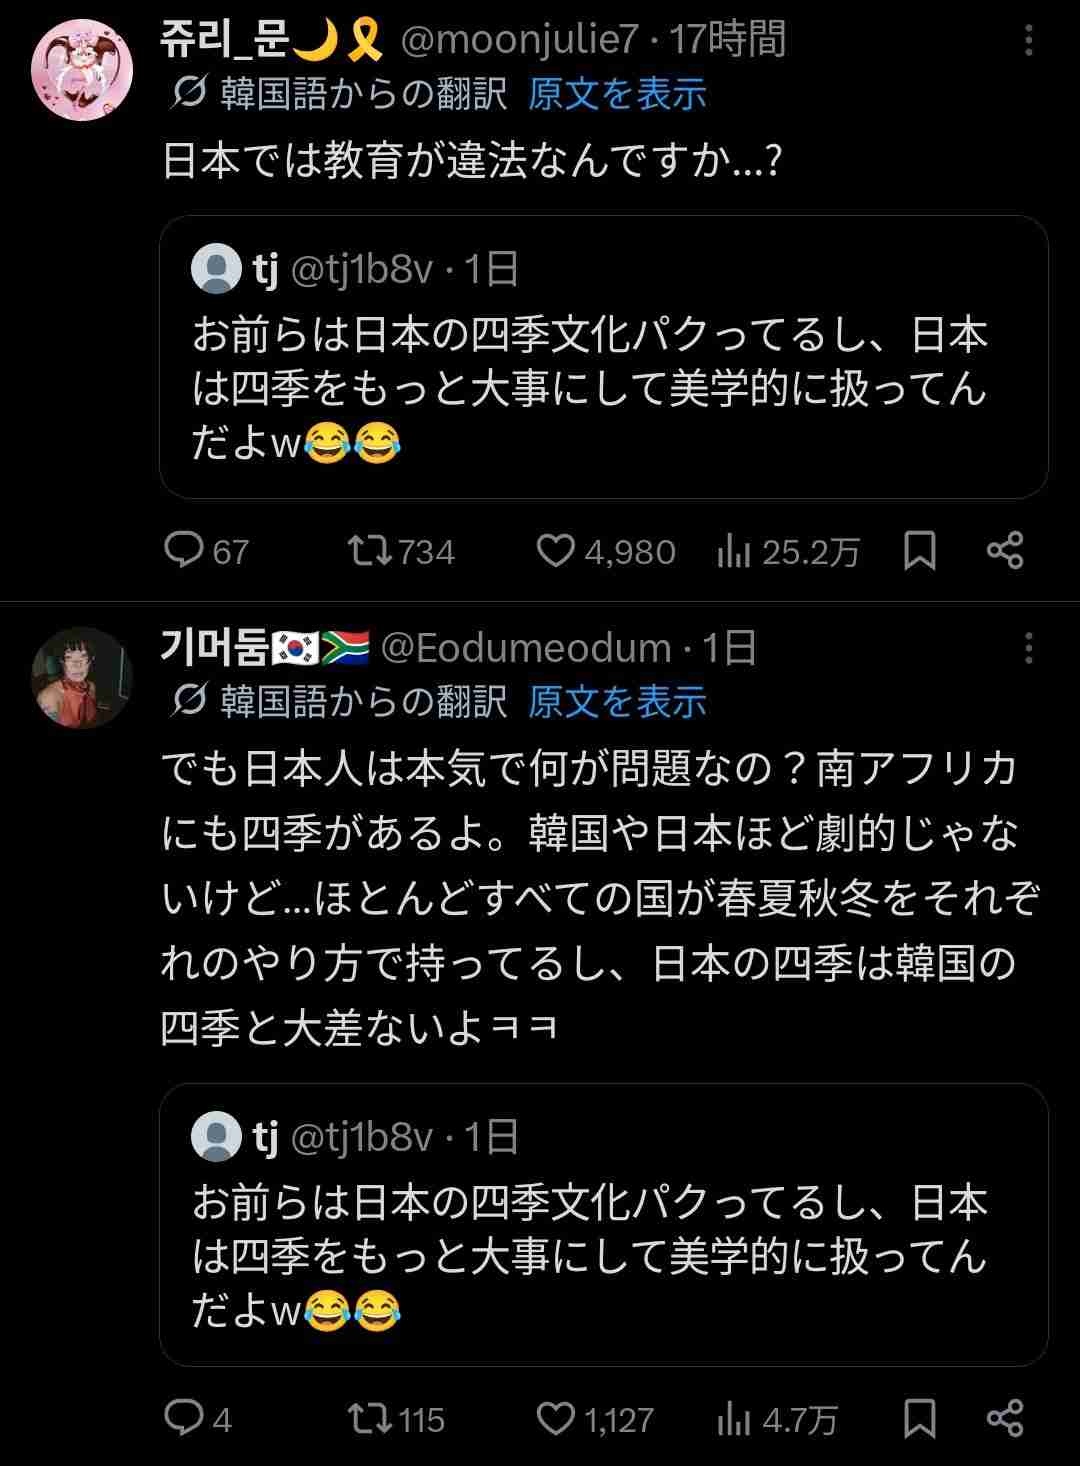This screenshot has width=1080, height=1466.
Task: Open more options for moonjulie7's post
Action: pos(1028,42)
